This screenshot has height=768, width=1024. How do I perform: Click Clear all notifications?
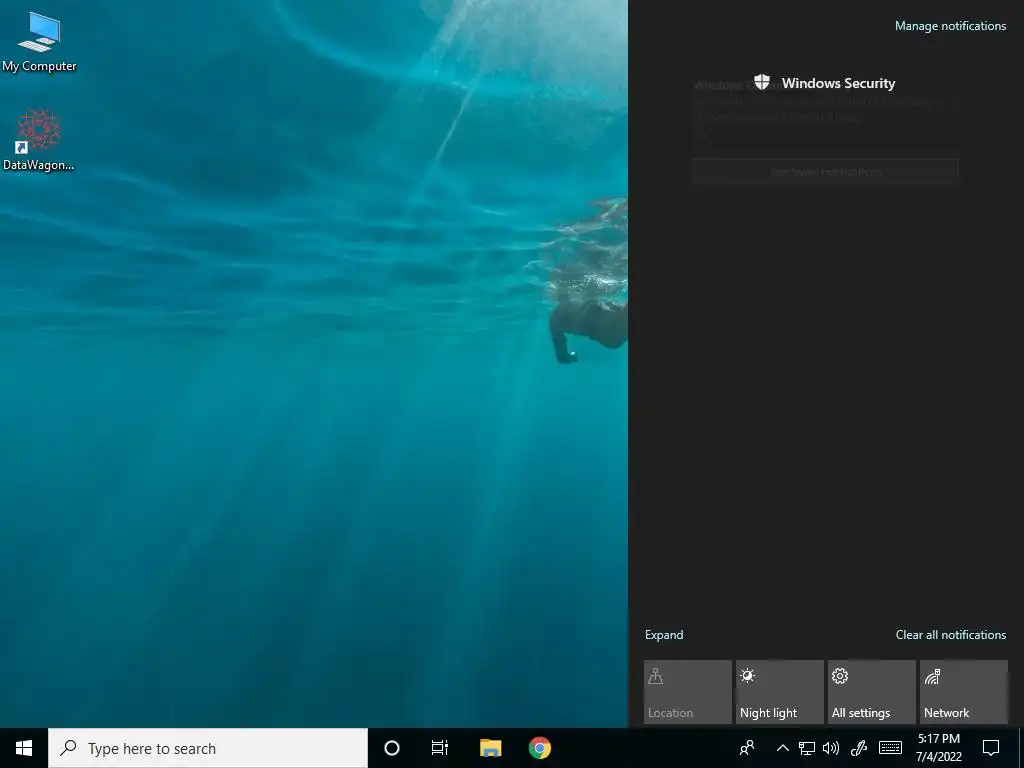tap(950, 635)
